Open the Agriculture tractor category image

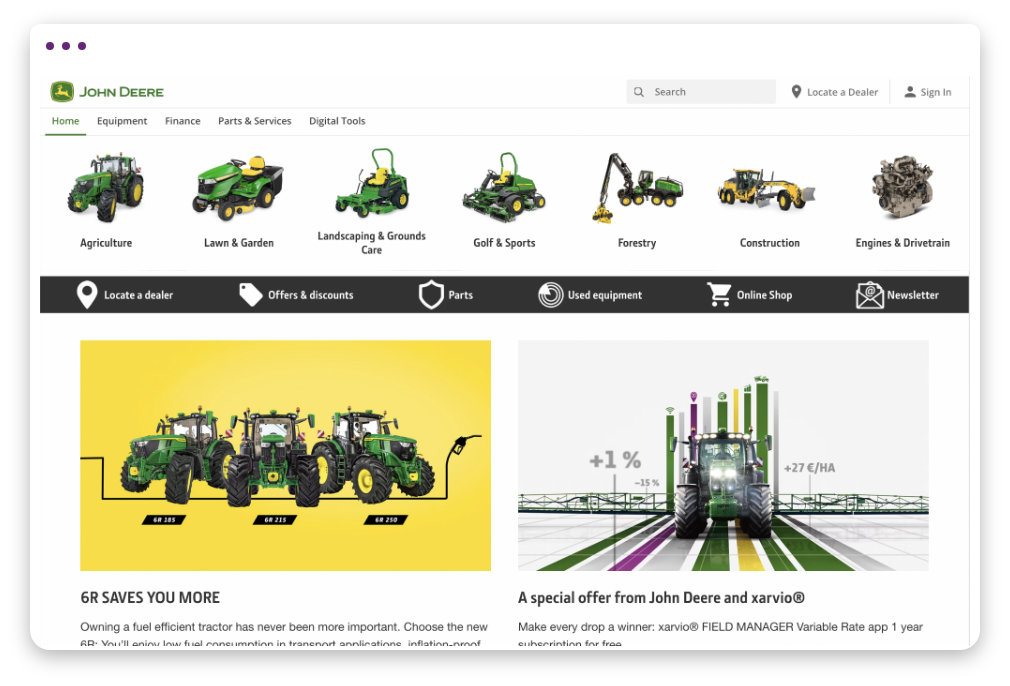pos(106,187)
